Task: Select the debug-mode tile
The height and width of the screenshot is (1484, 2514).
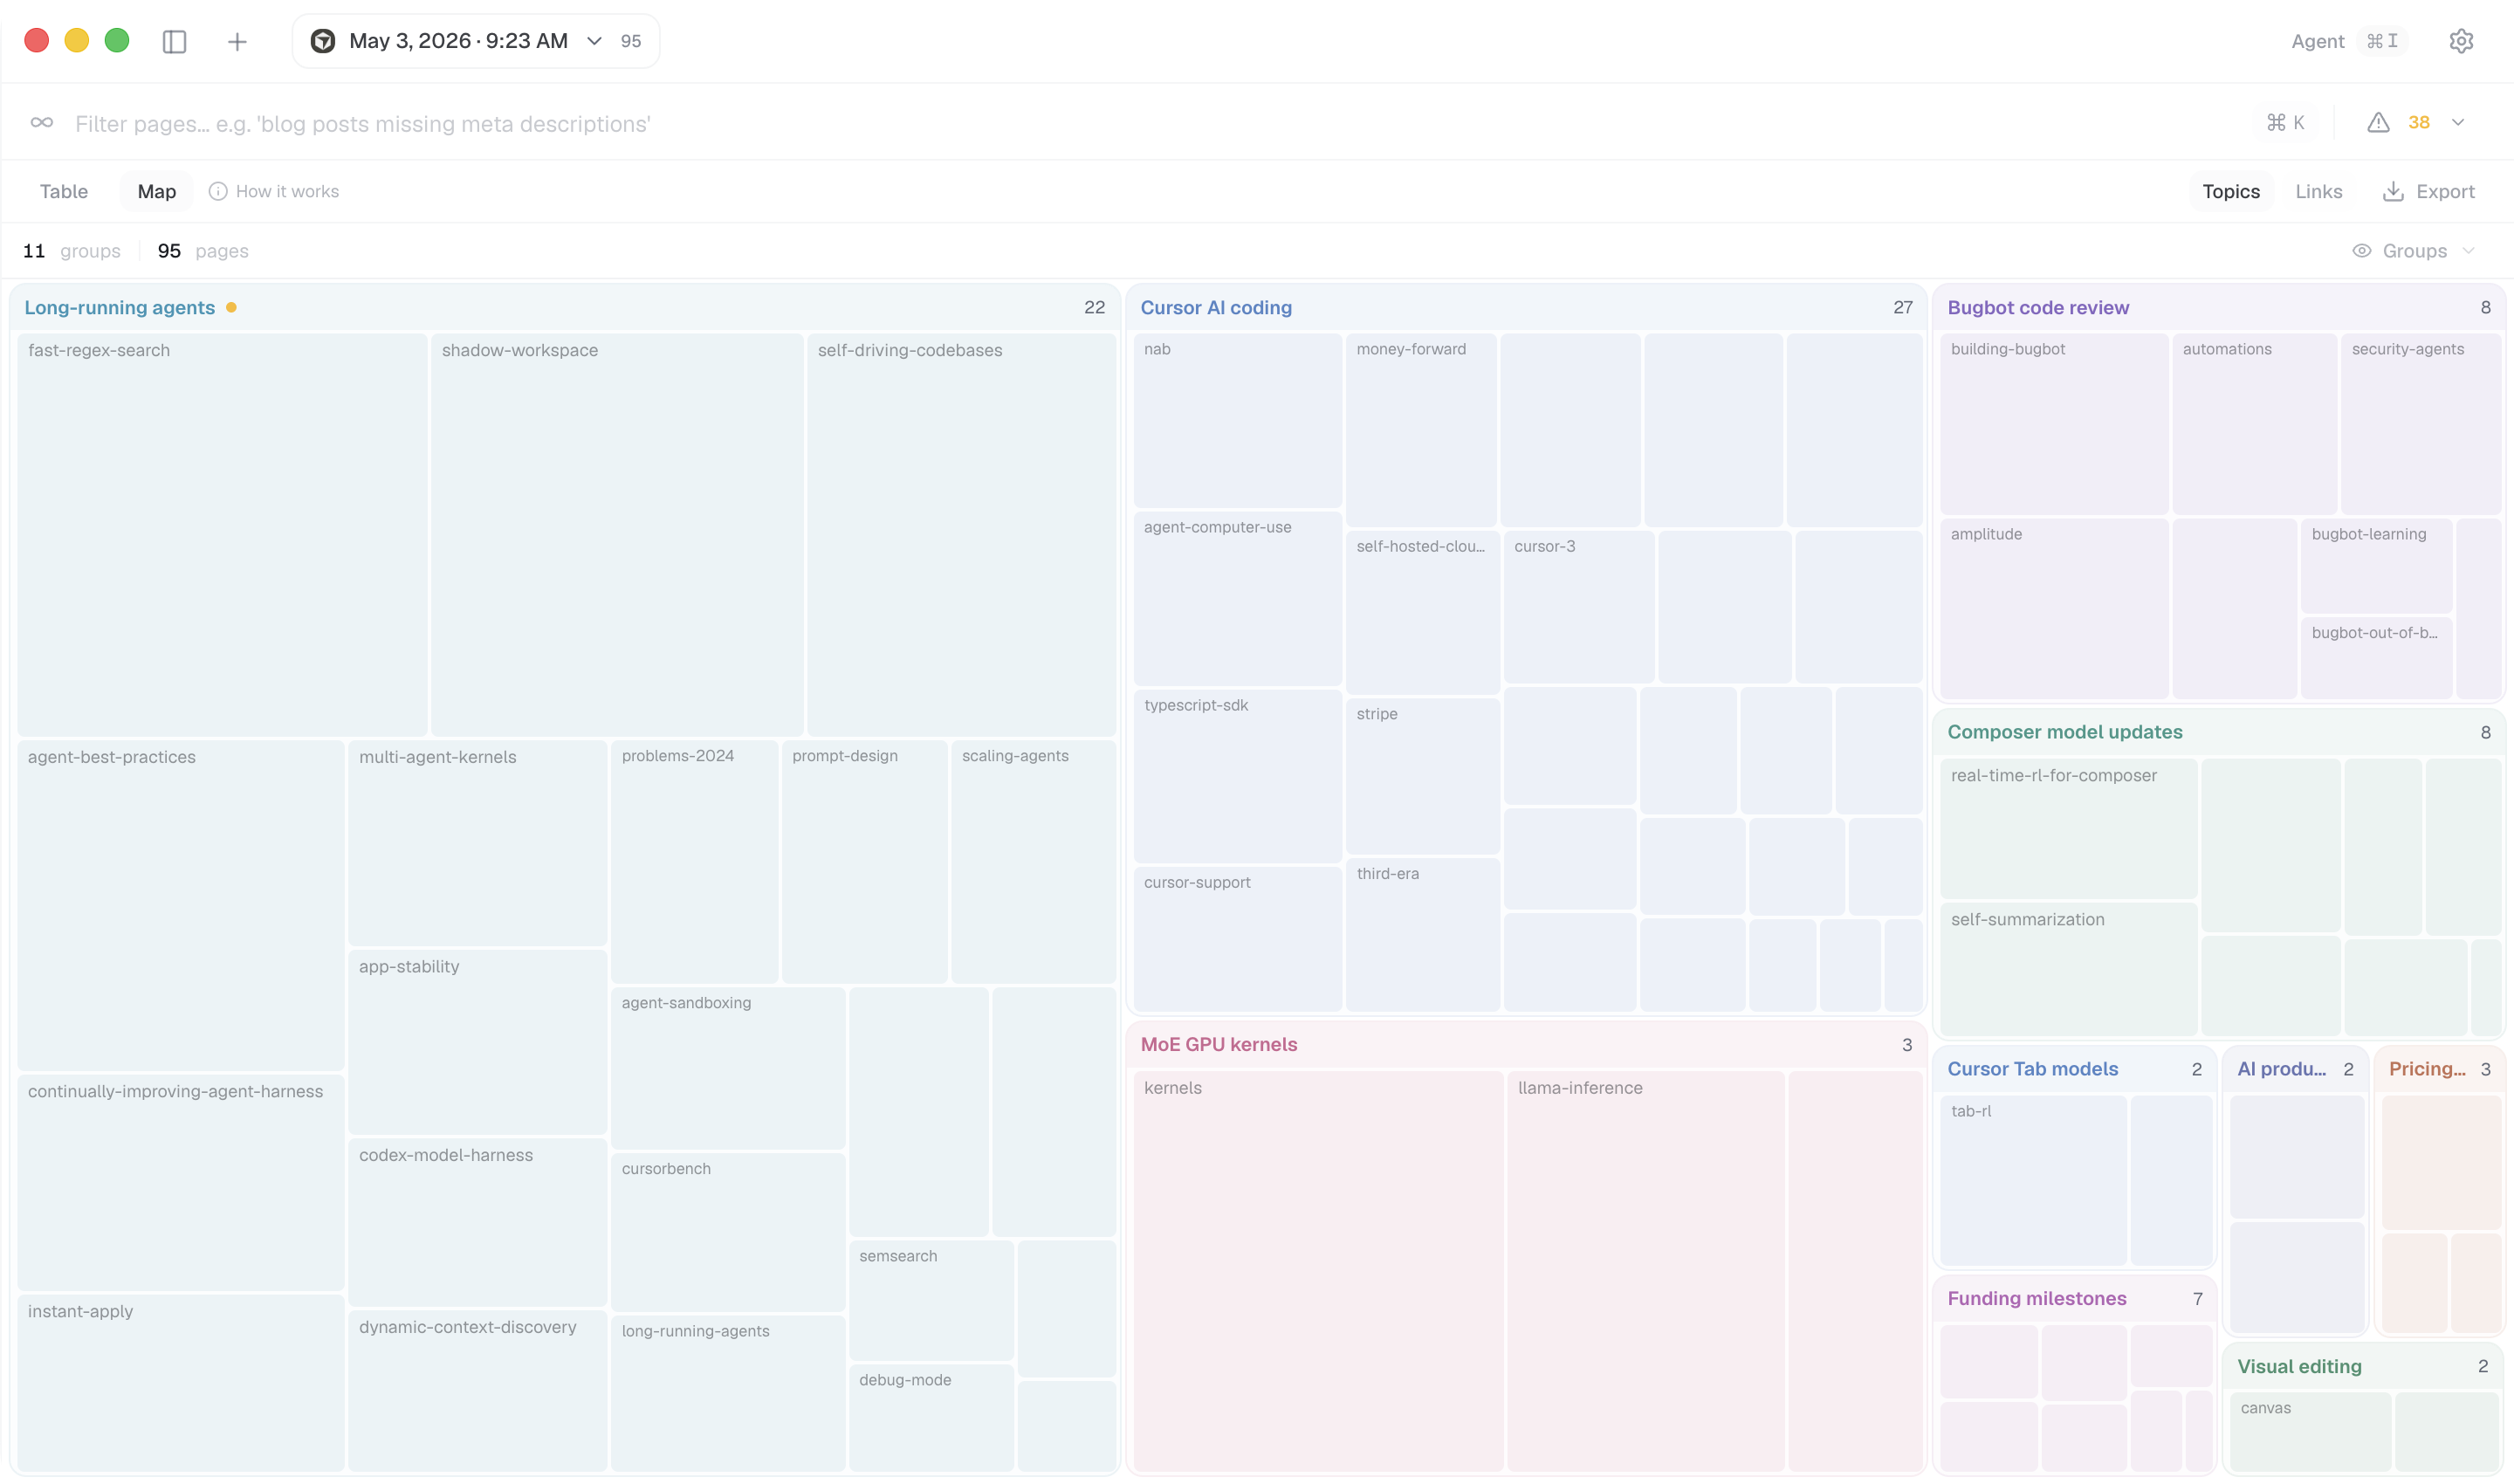Action: tap(931, 1418)
